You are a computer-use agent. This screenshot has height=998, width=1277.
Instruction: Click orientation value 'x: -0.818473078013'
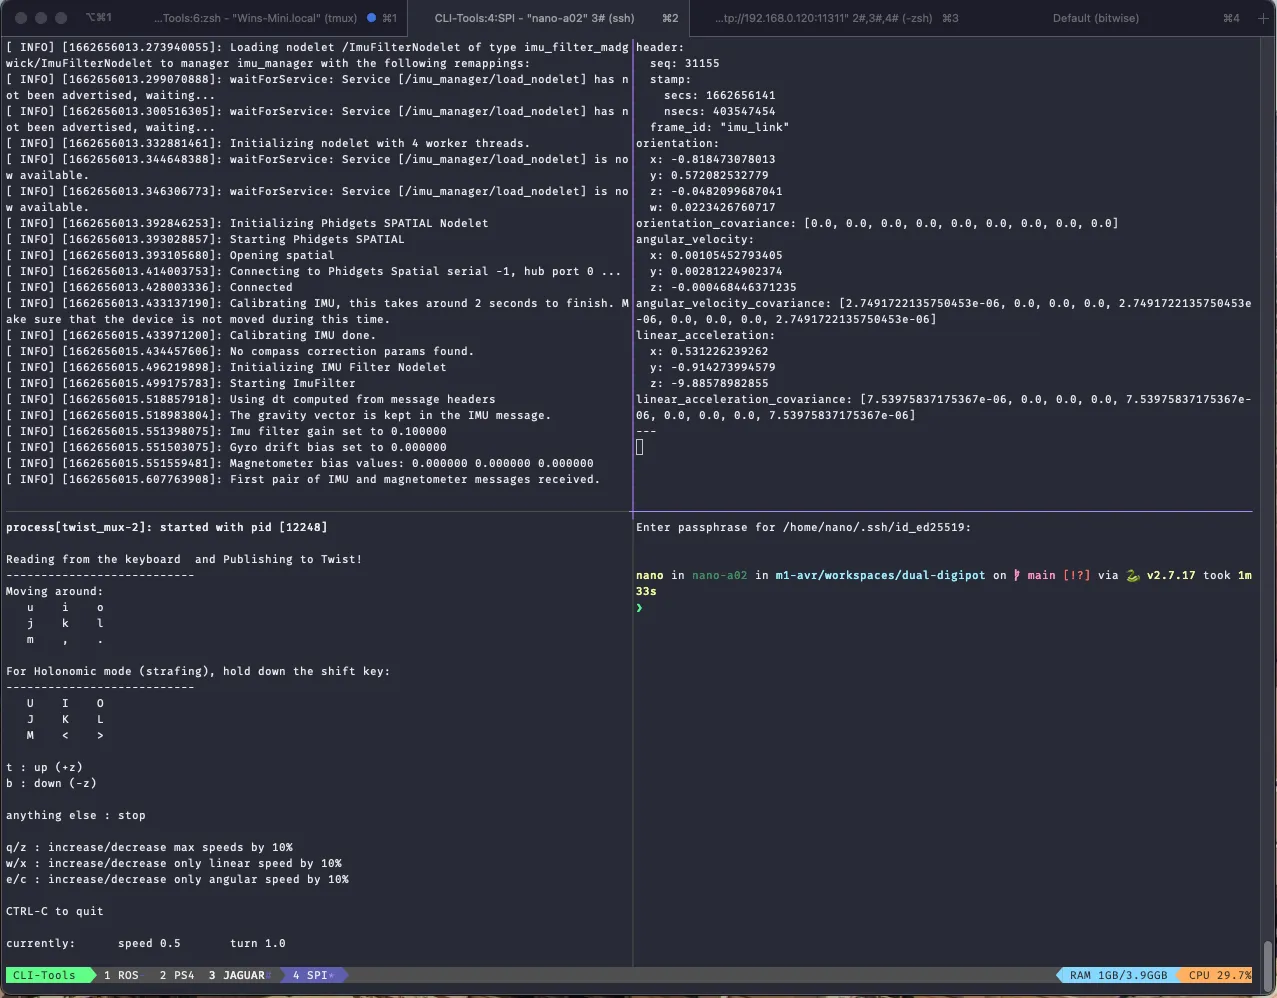[x=712, y=159]
